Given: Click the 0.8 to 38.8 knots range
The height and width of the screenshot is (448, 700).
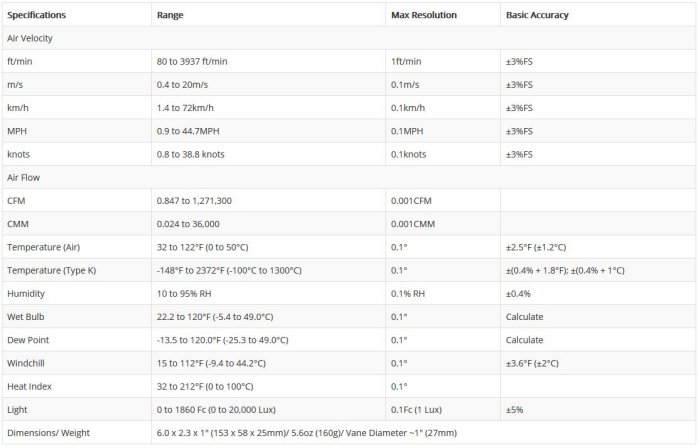Looking at the screenshot, I should click(x=196, y=154).
